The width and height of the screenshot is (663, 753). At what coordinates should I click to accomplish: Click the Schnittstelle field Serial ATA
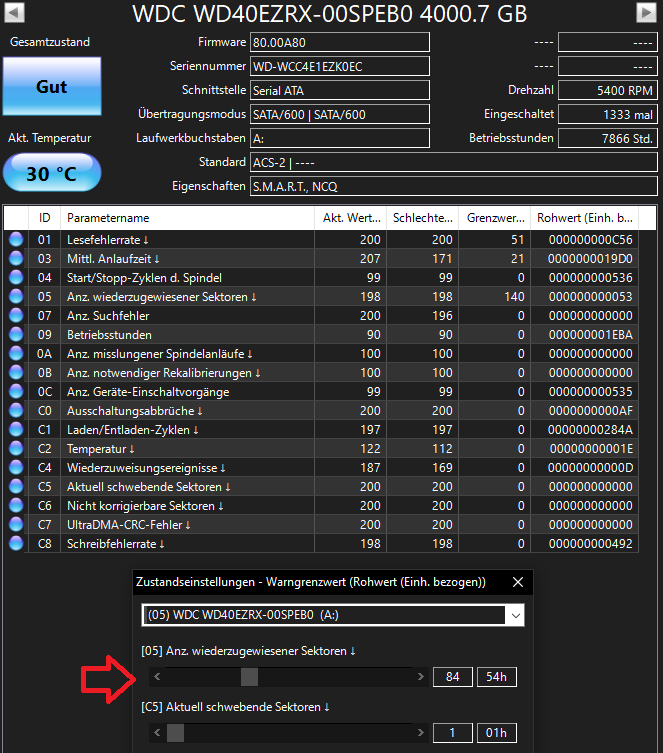340,90
